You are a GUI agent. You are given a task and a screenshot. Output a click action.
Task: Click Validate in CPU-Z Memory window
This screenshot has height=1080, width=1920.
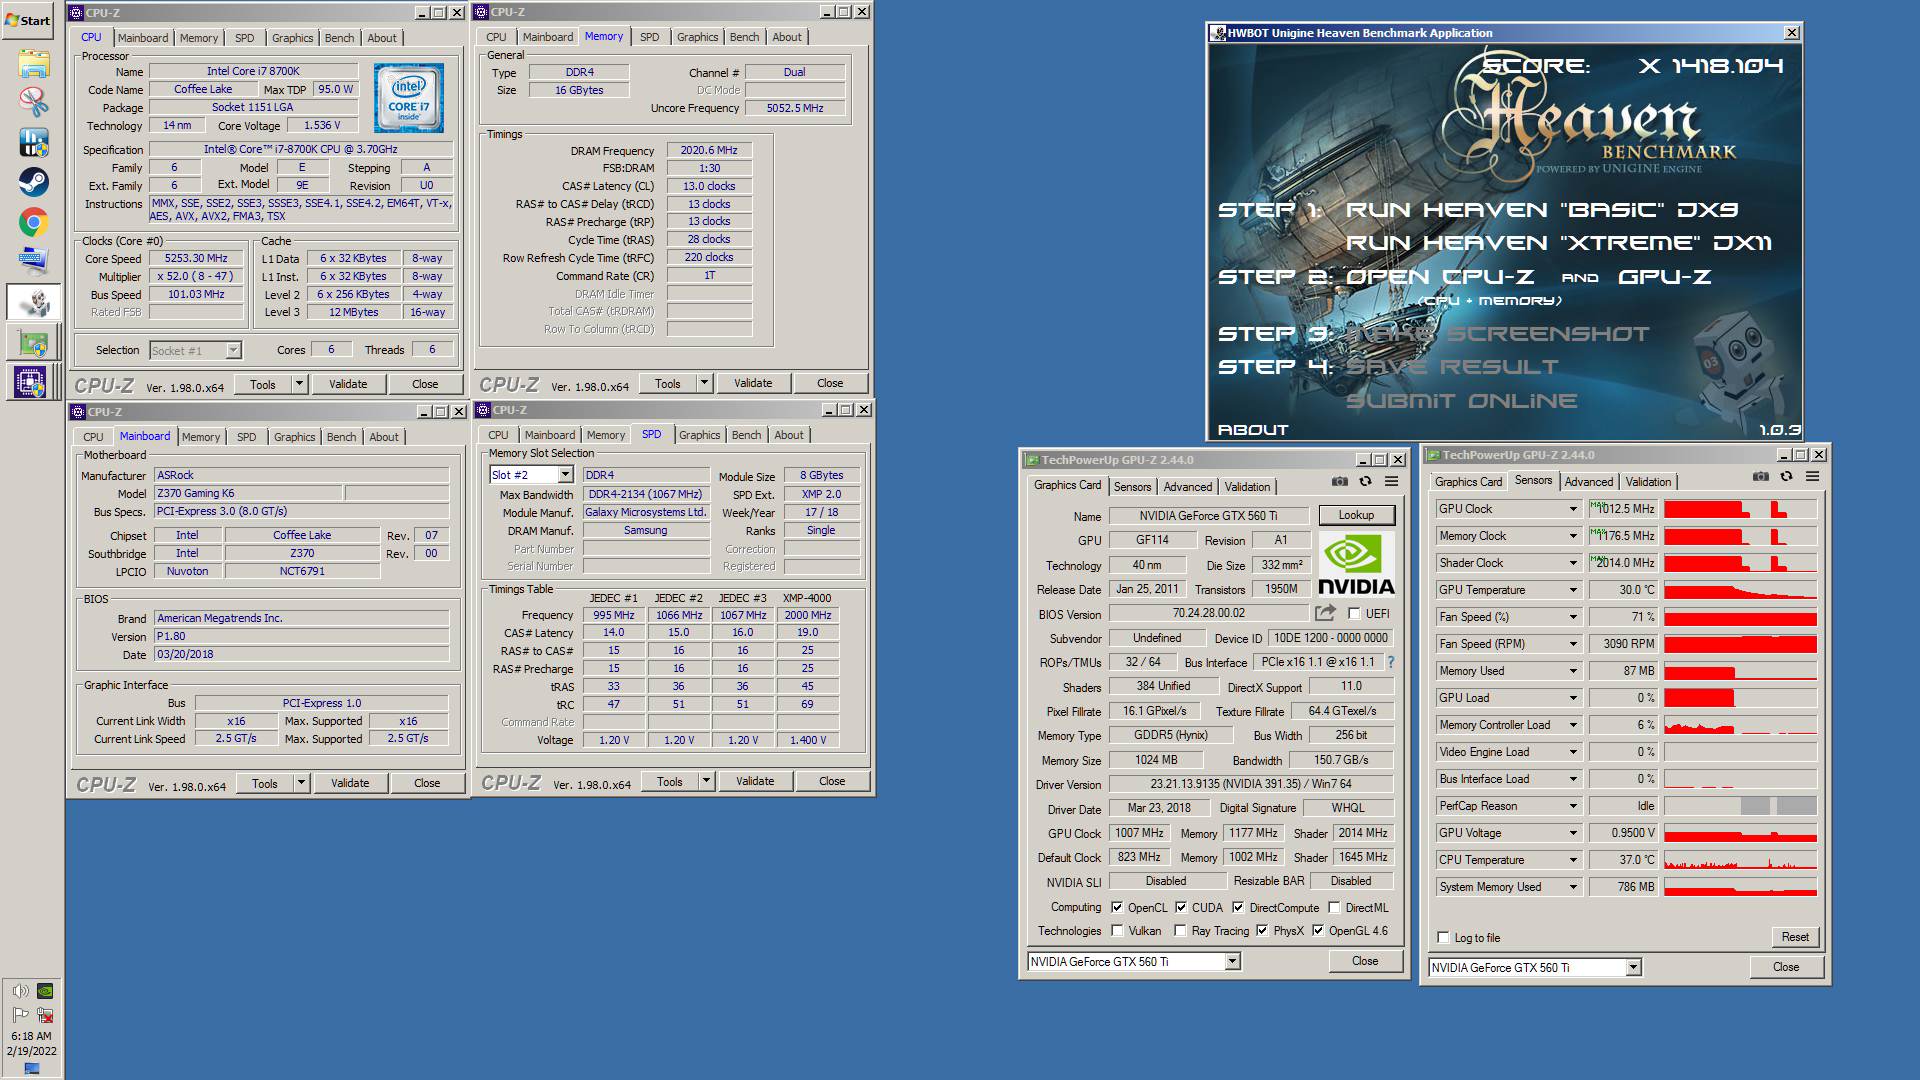coord(752,383)
